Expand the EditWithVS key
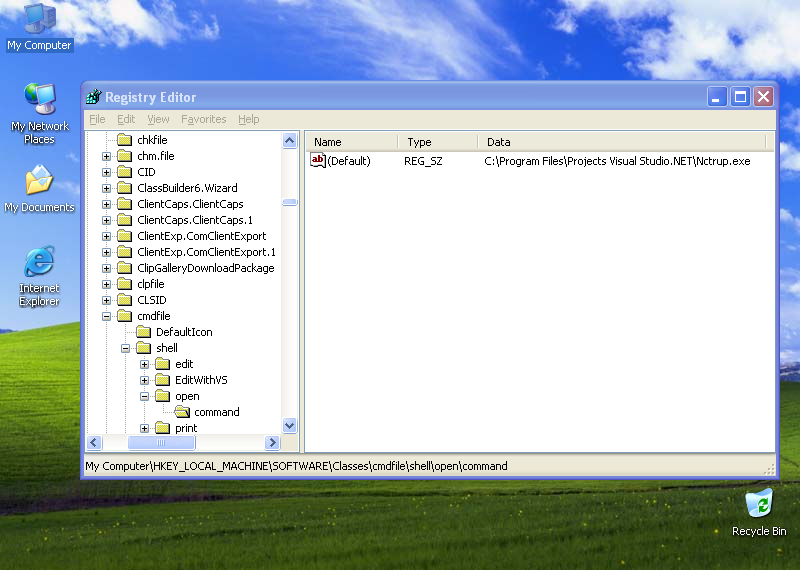This screenshot has height=570, width=800. tap(145, 380)
